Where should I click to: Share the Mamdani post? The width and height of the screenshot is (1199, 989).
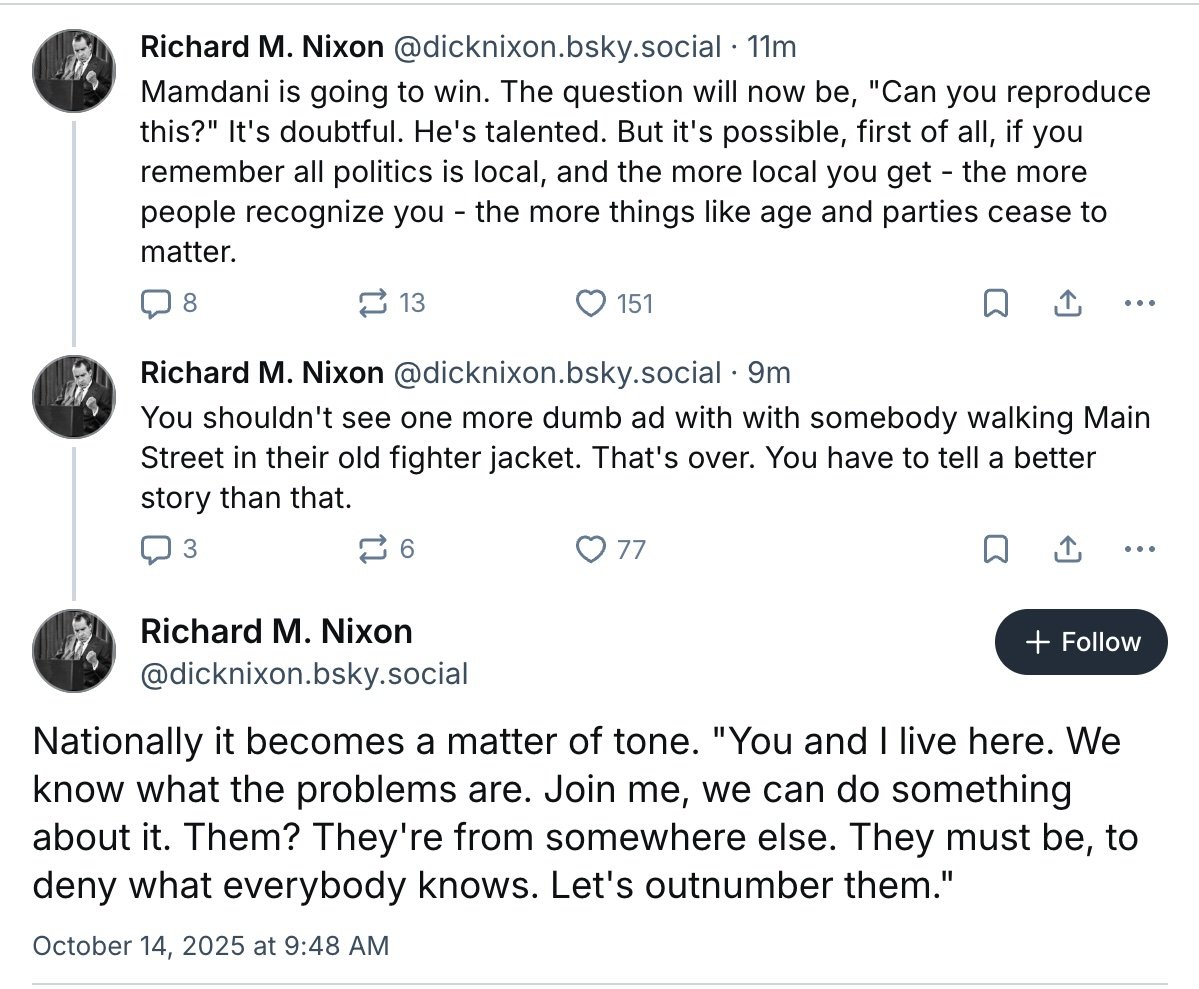pyautogui.click(x=1067, y=303)
